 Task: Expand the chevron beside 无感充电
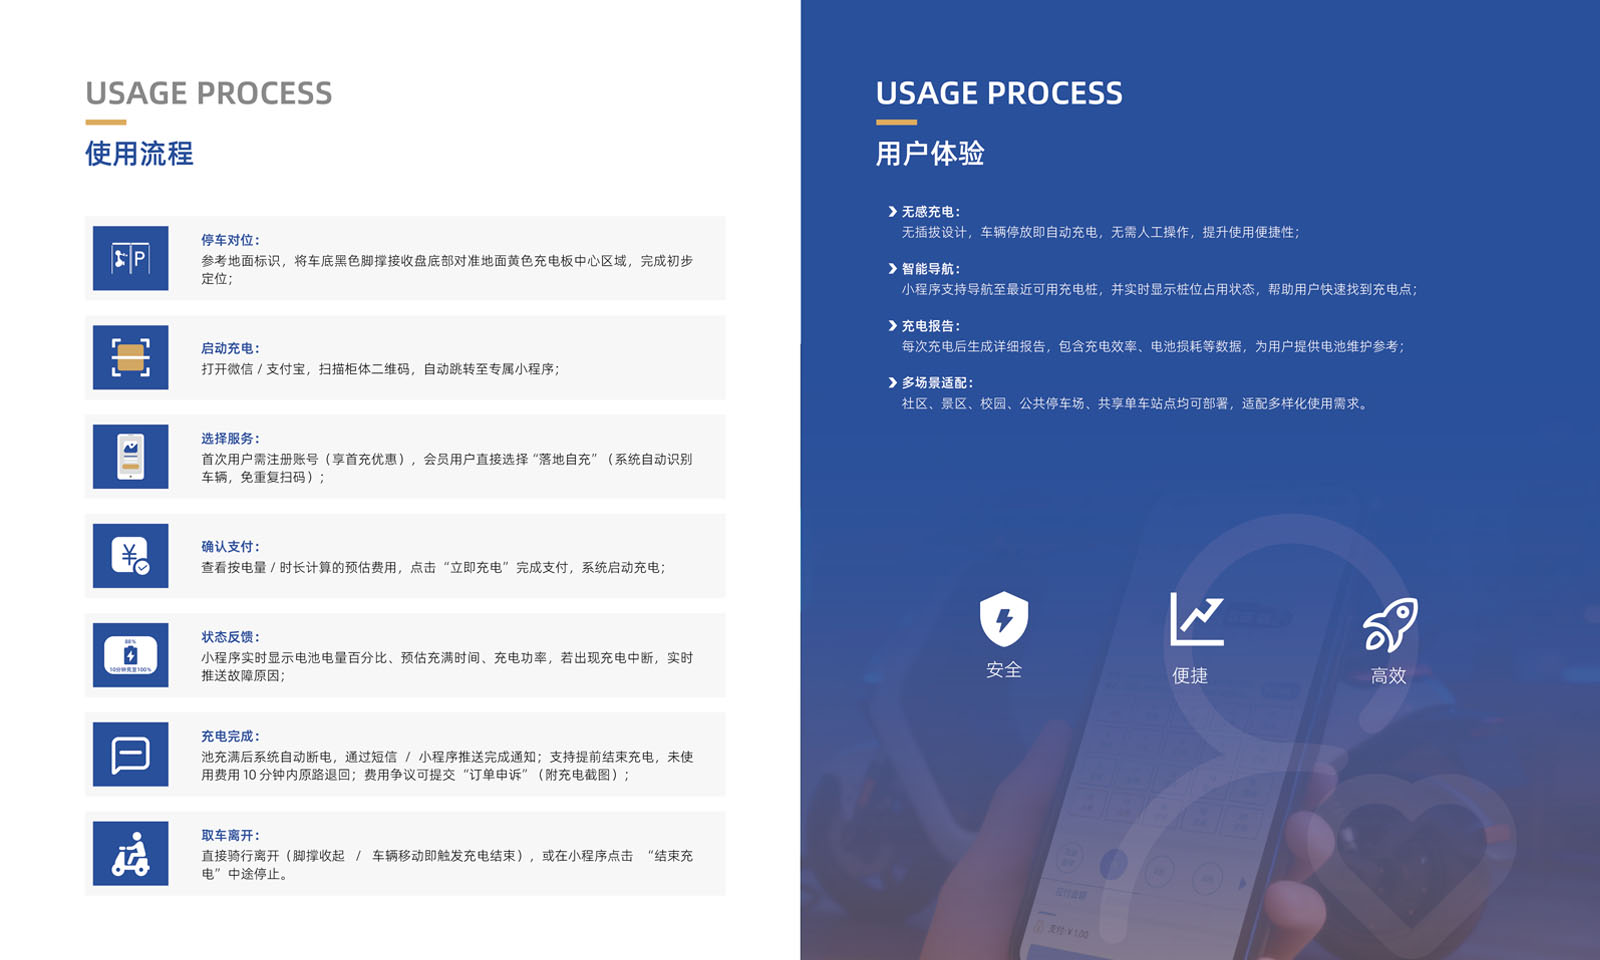tap(892, 212)
